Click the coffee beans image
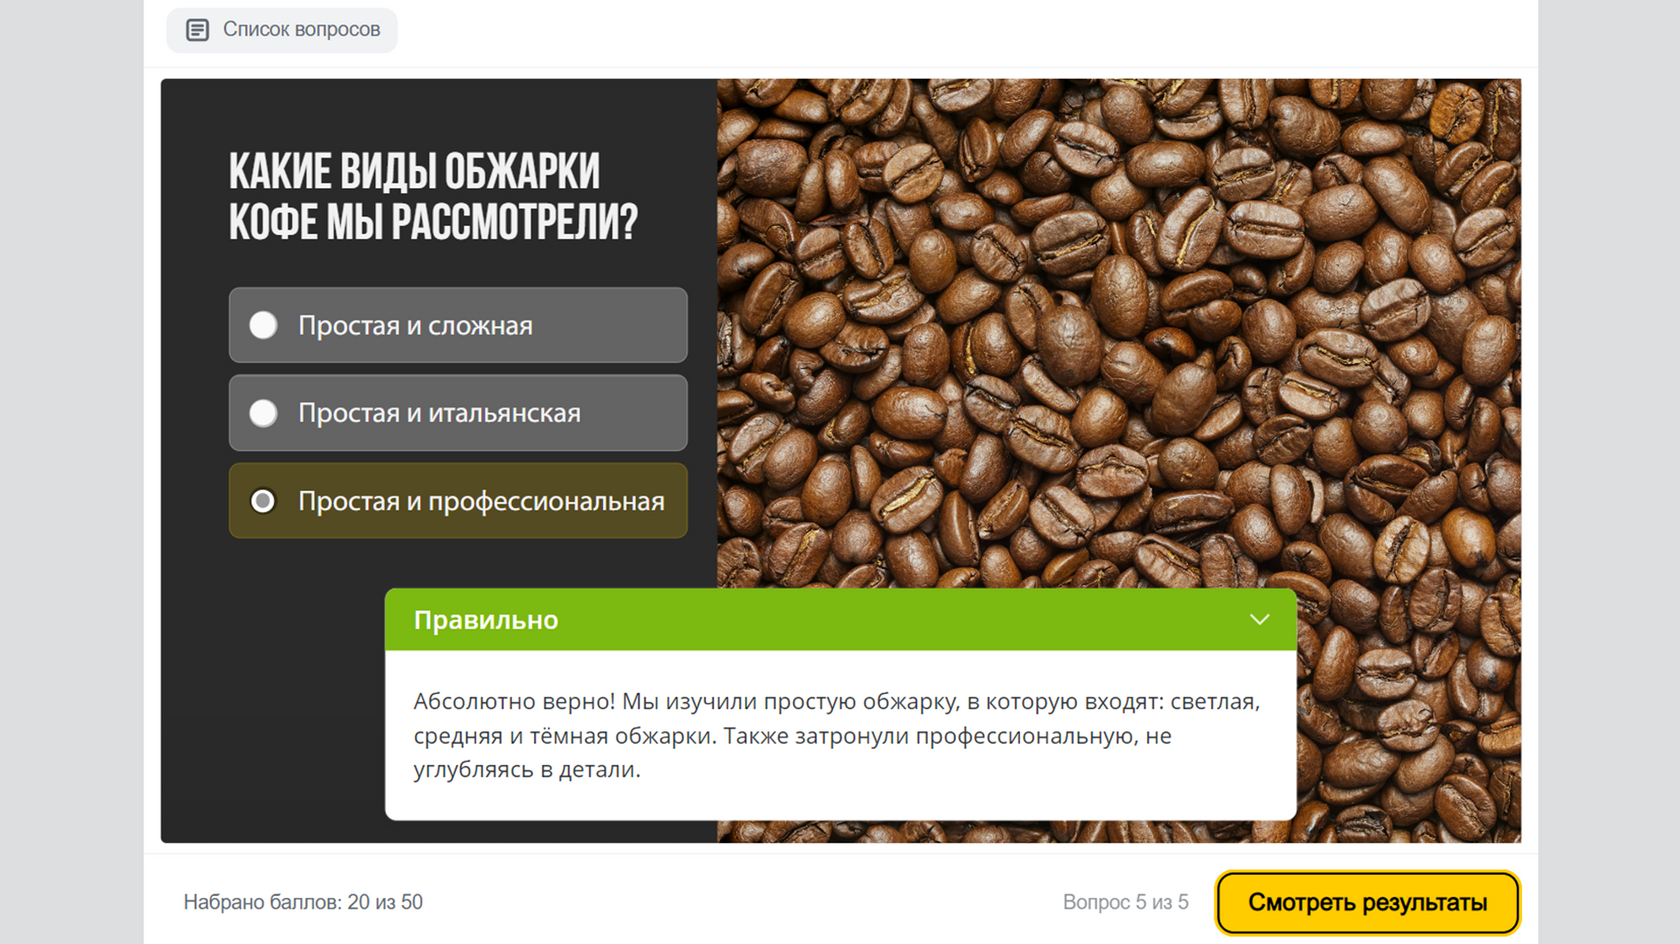 tap(1119, 330)
